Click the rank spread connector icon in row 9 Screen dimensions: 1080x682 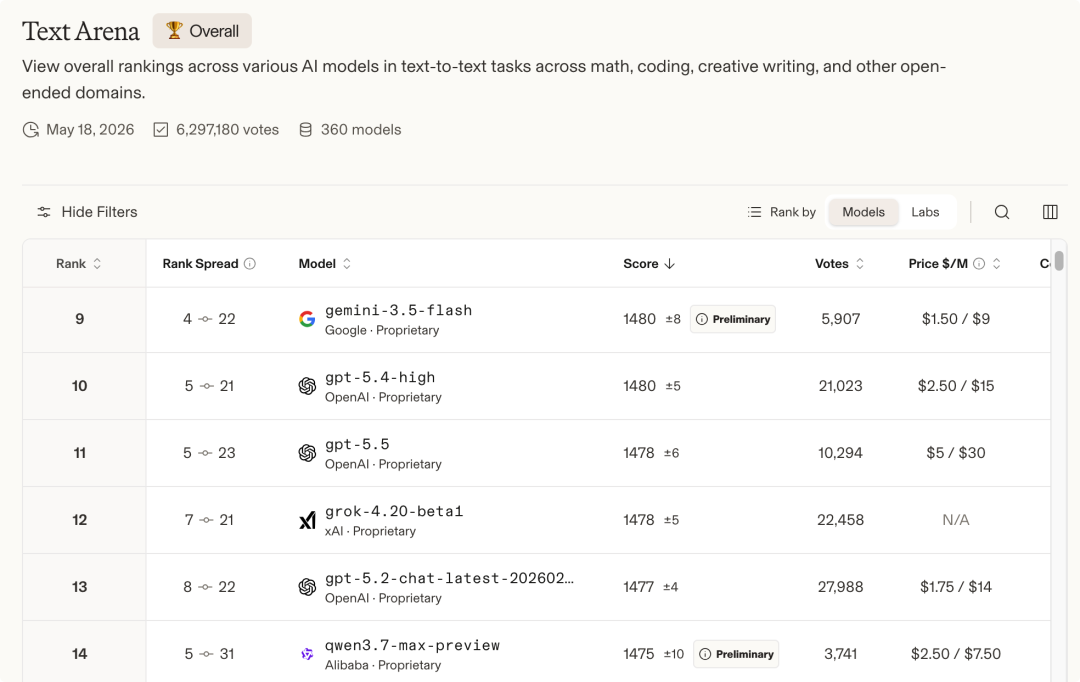(x=205, y=319)
